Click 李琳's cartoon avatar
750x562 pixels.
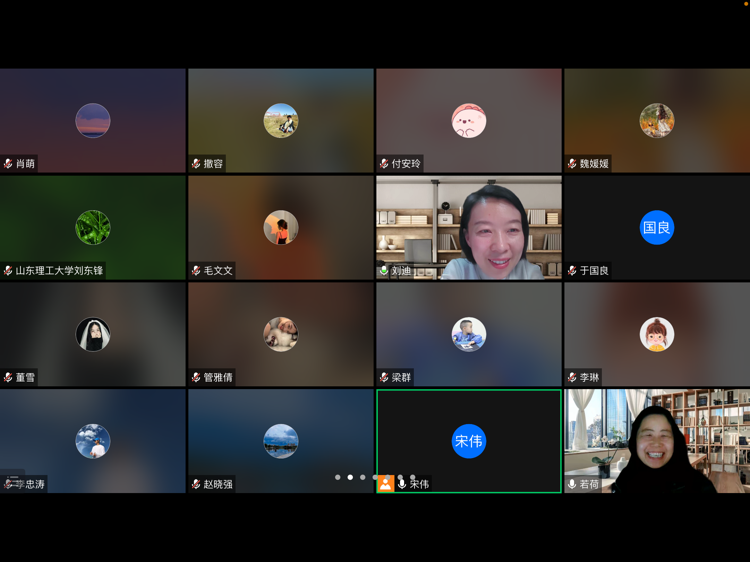pos(656,334)
